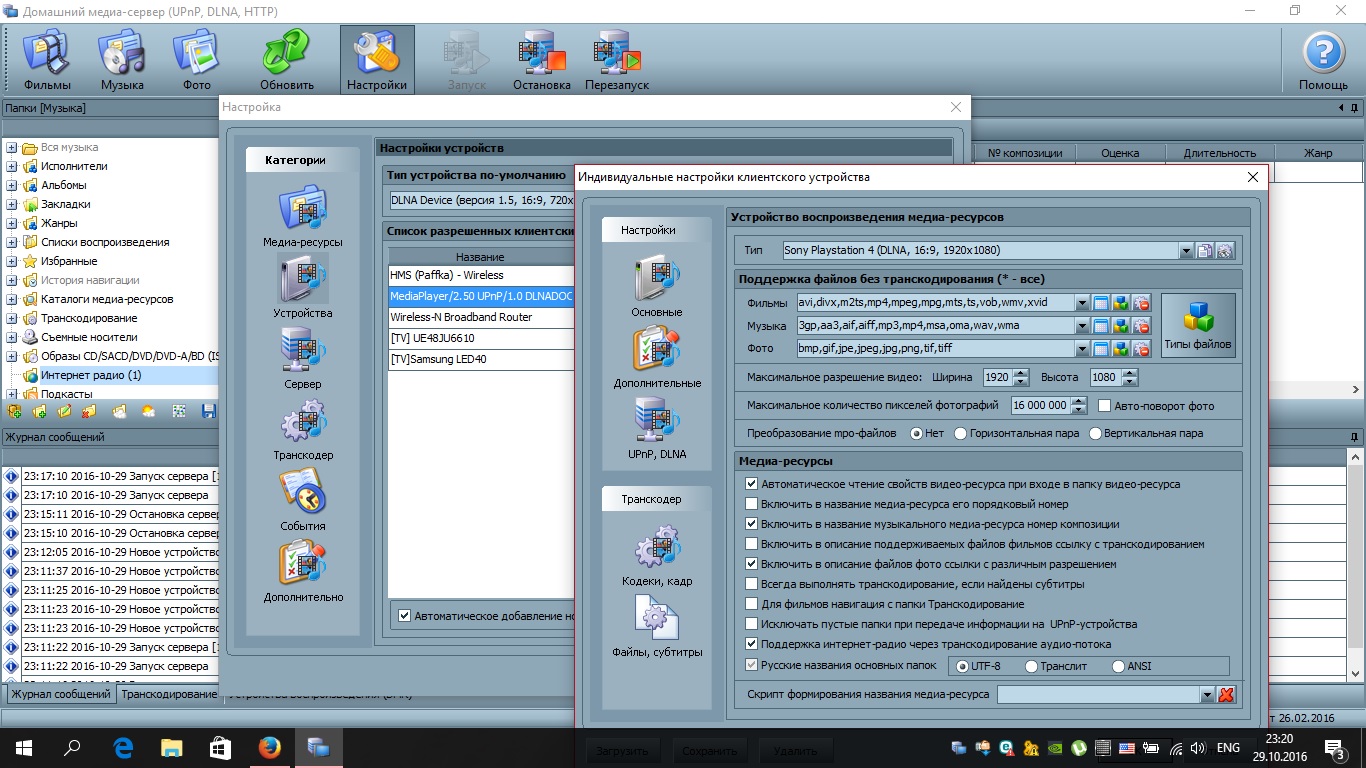Open the device Тип dropdown
The width and height of the screenshot is (1366, 768).
point(1186,251)
